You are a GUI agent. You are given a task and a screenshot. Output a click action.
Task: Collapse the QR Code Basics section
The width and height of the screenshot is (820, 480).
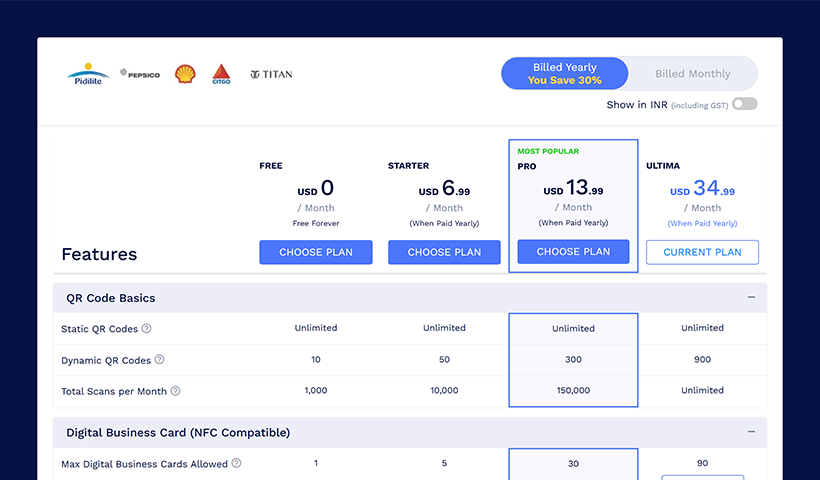(751, 298)
